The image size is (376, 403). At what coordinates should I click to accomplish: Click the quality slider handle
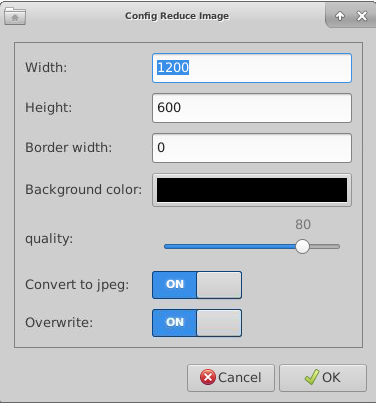click(x=302, y=246)
